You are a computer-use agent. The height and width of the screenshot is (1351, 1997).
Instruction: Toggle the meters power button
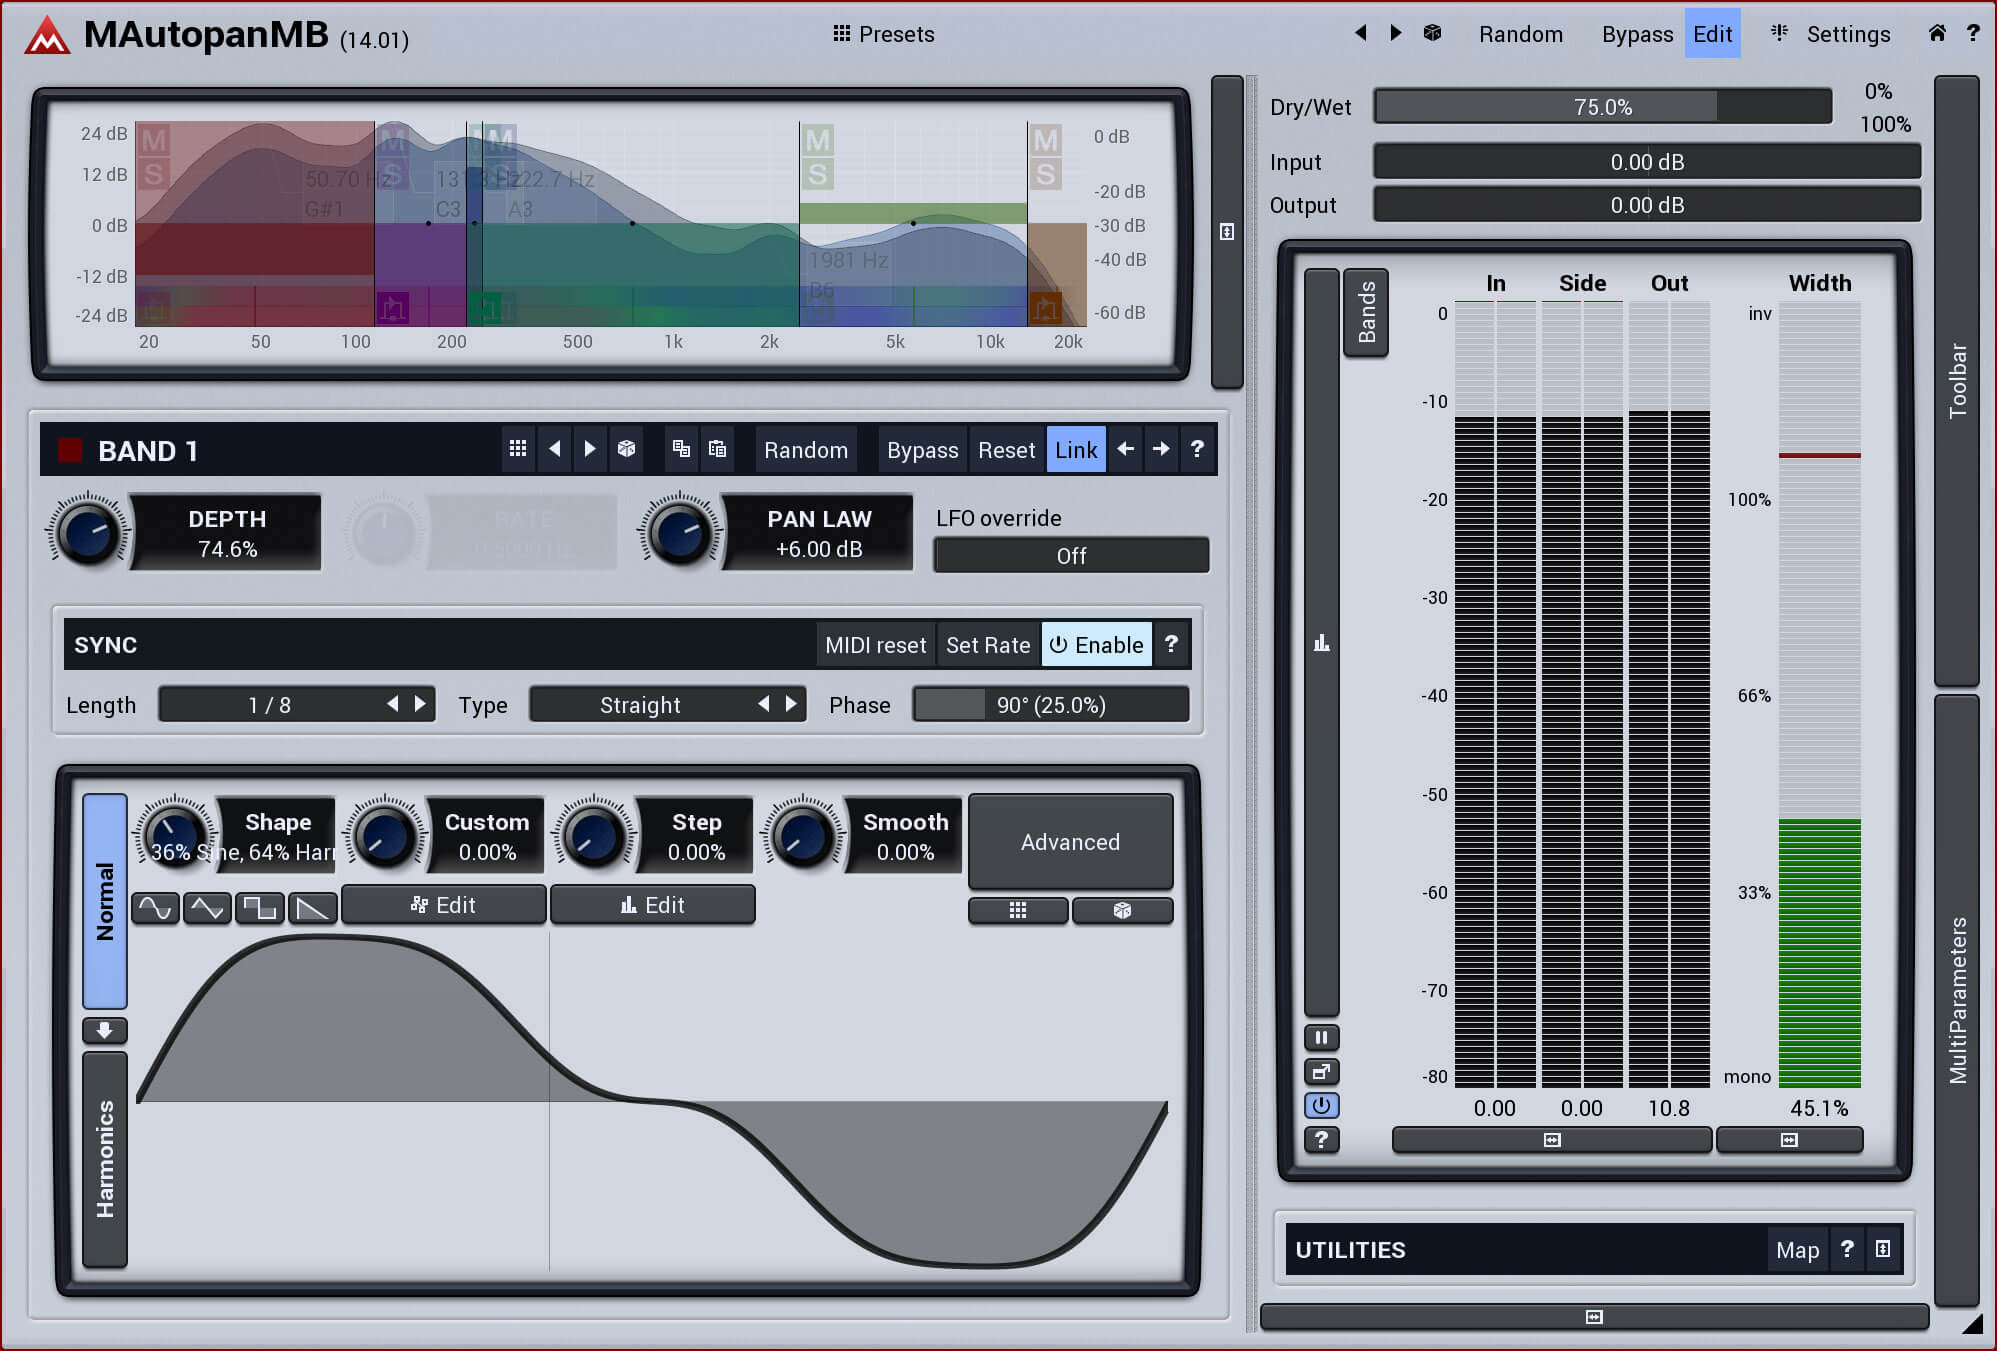click(x=1321, y=1105)
